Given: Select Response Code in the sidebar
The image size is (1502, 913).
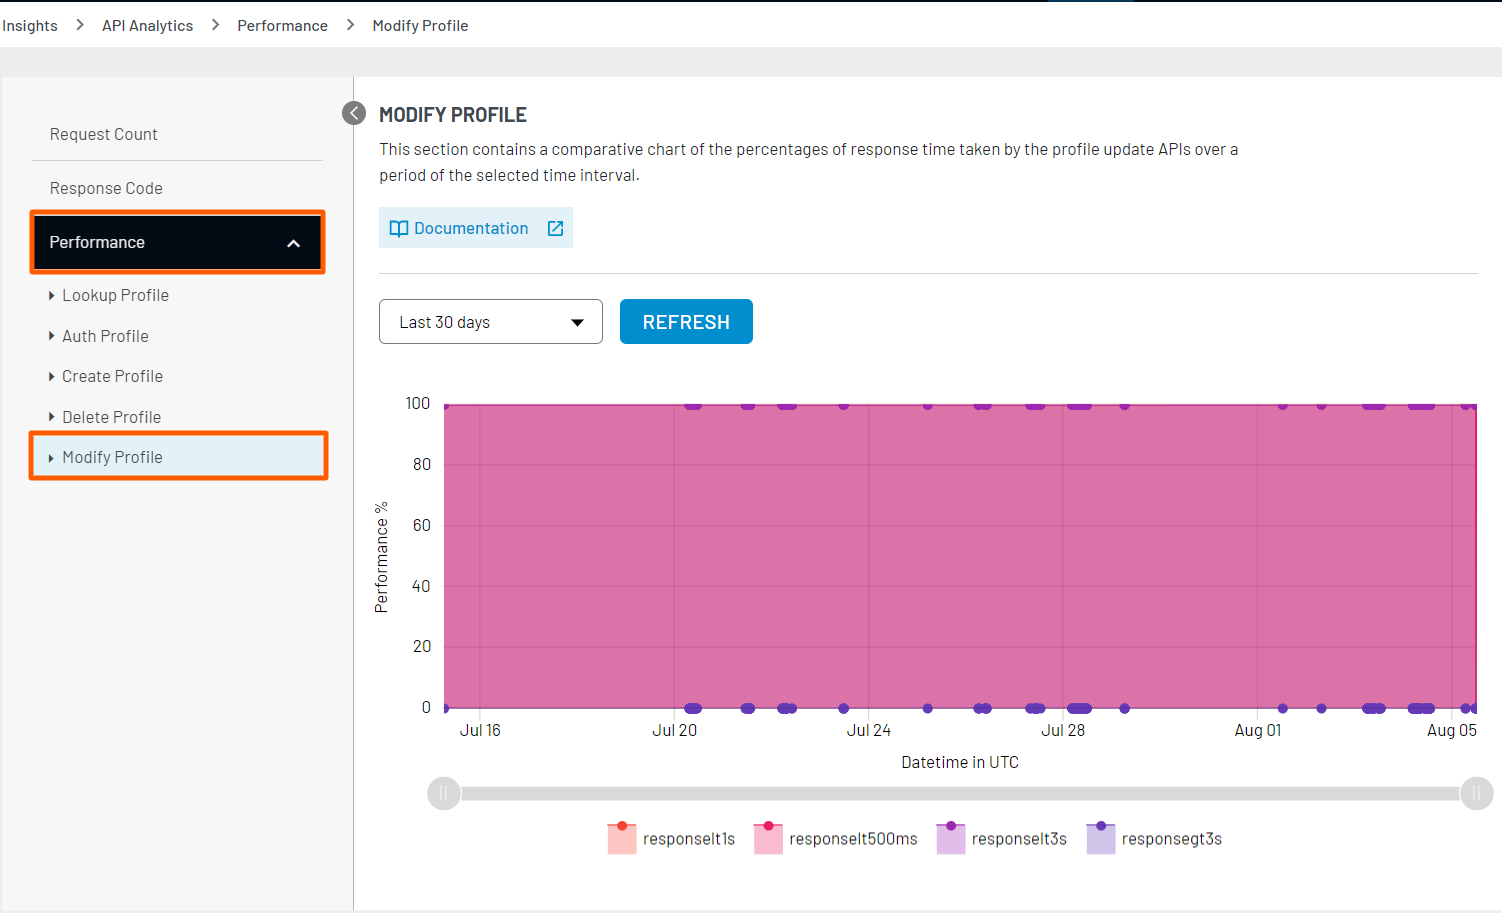Looking at the screenshot, I should coord(106,188).
